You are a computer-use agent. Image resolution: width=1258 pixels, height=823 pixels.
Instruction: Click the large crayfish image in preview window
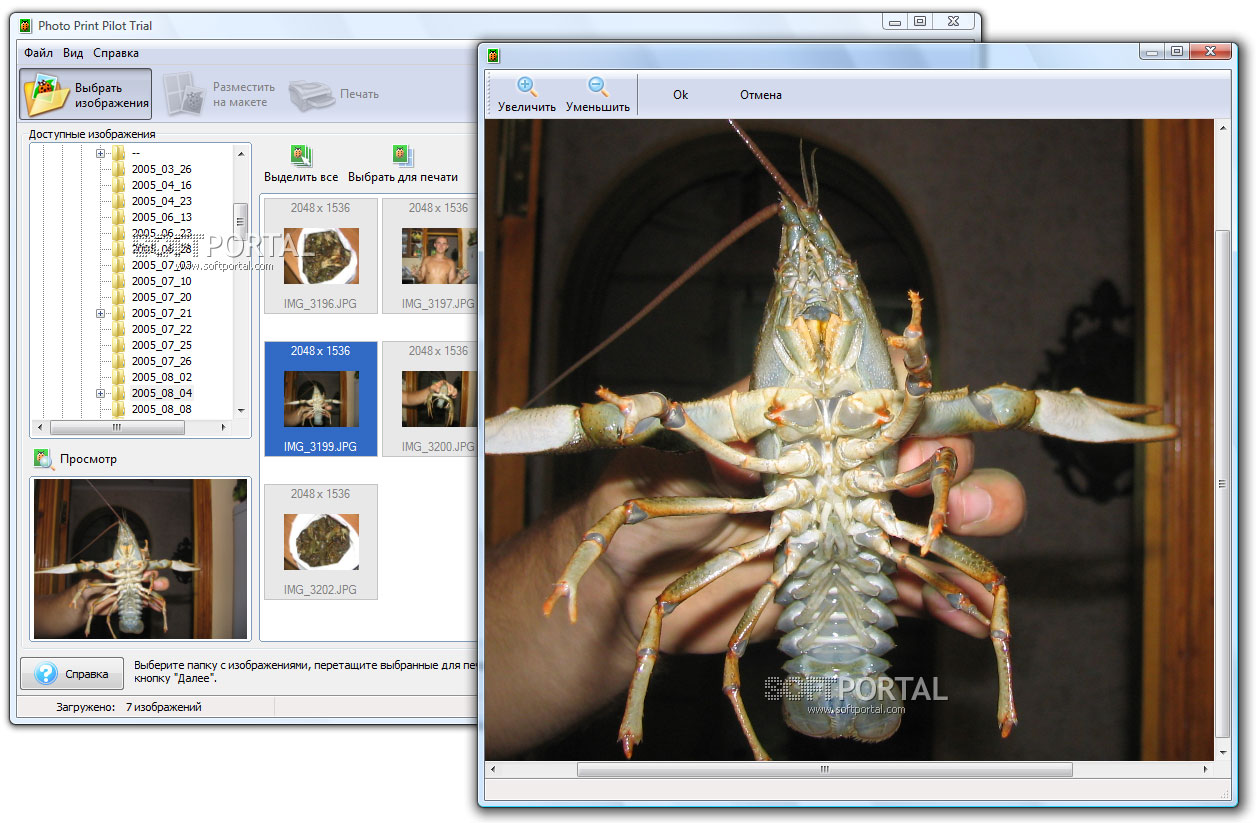(849, 440)
